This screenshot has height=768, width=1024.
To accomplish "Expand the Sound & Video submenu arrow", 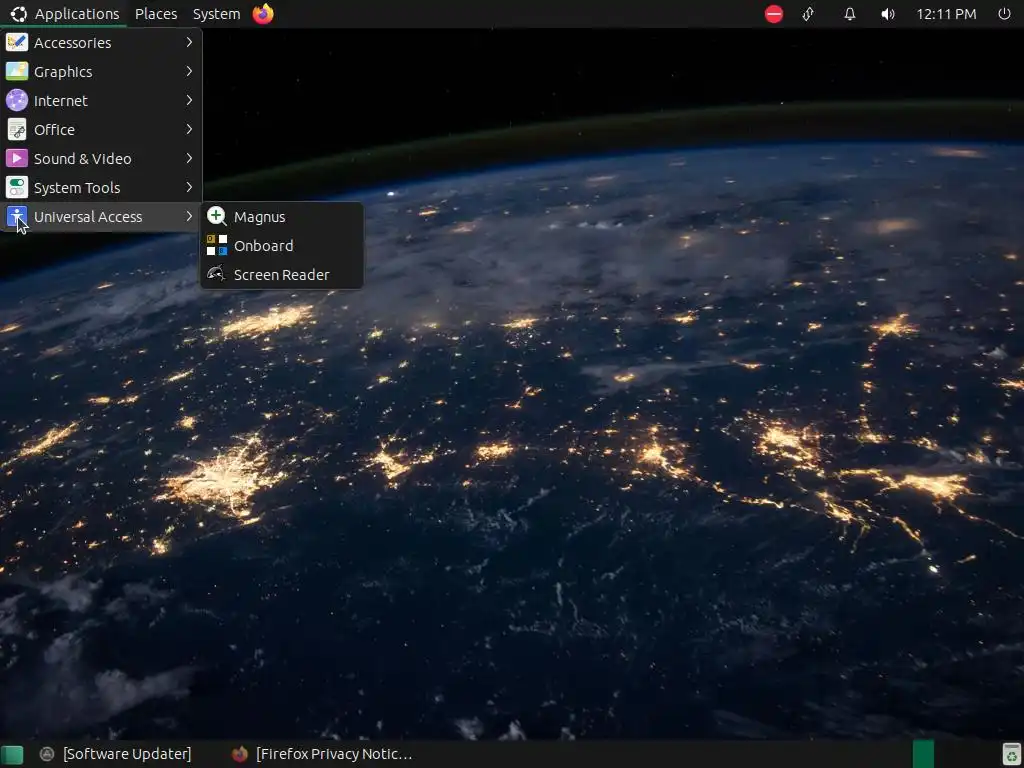I will click(189, 158).
